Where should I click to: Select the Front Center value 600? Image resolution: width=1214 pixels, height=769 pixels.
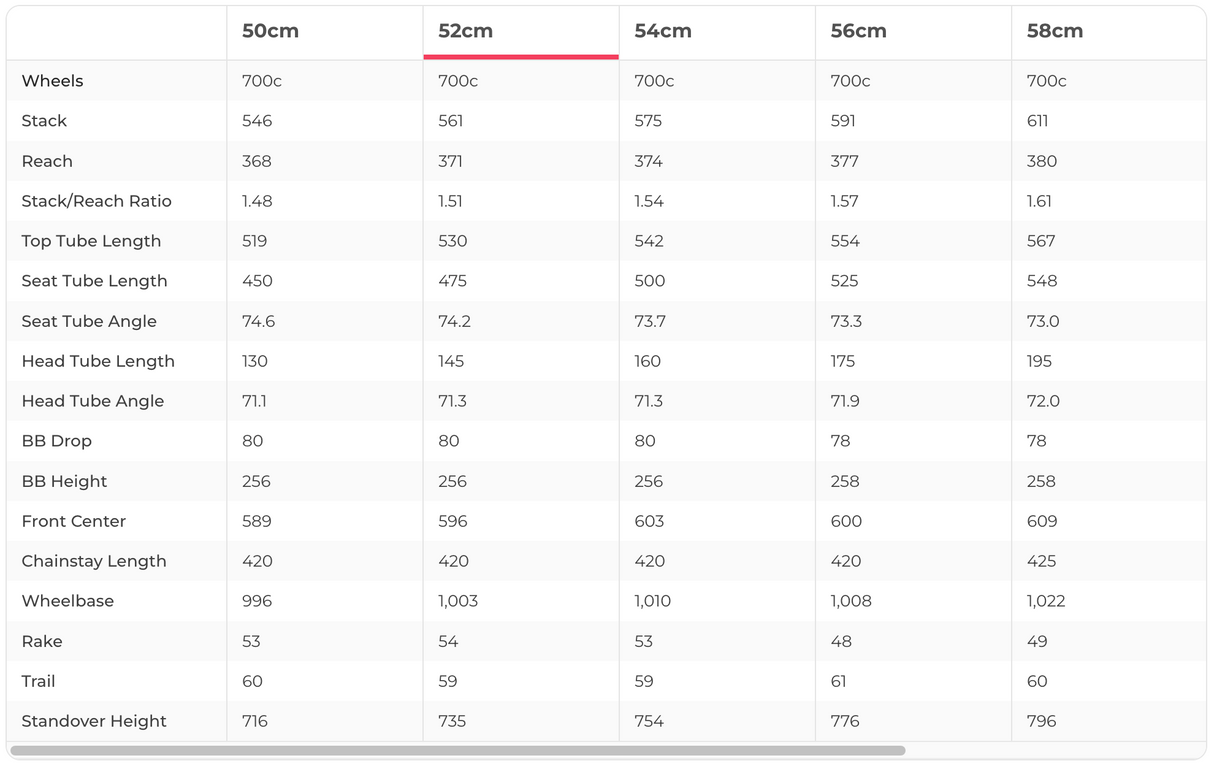pos(846,521)
